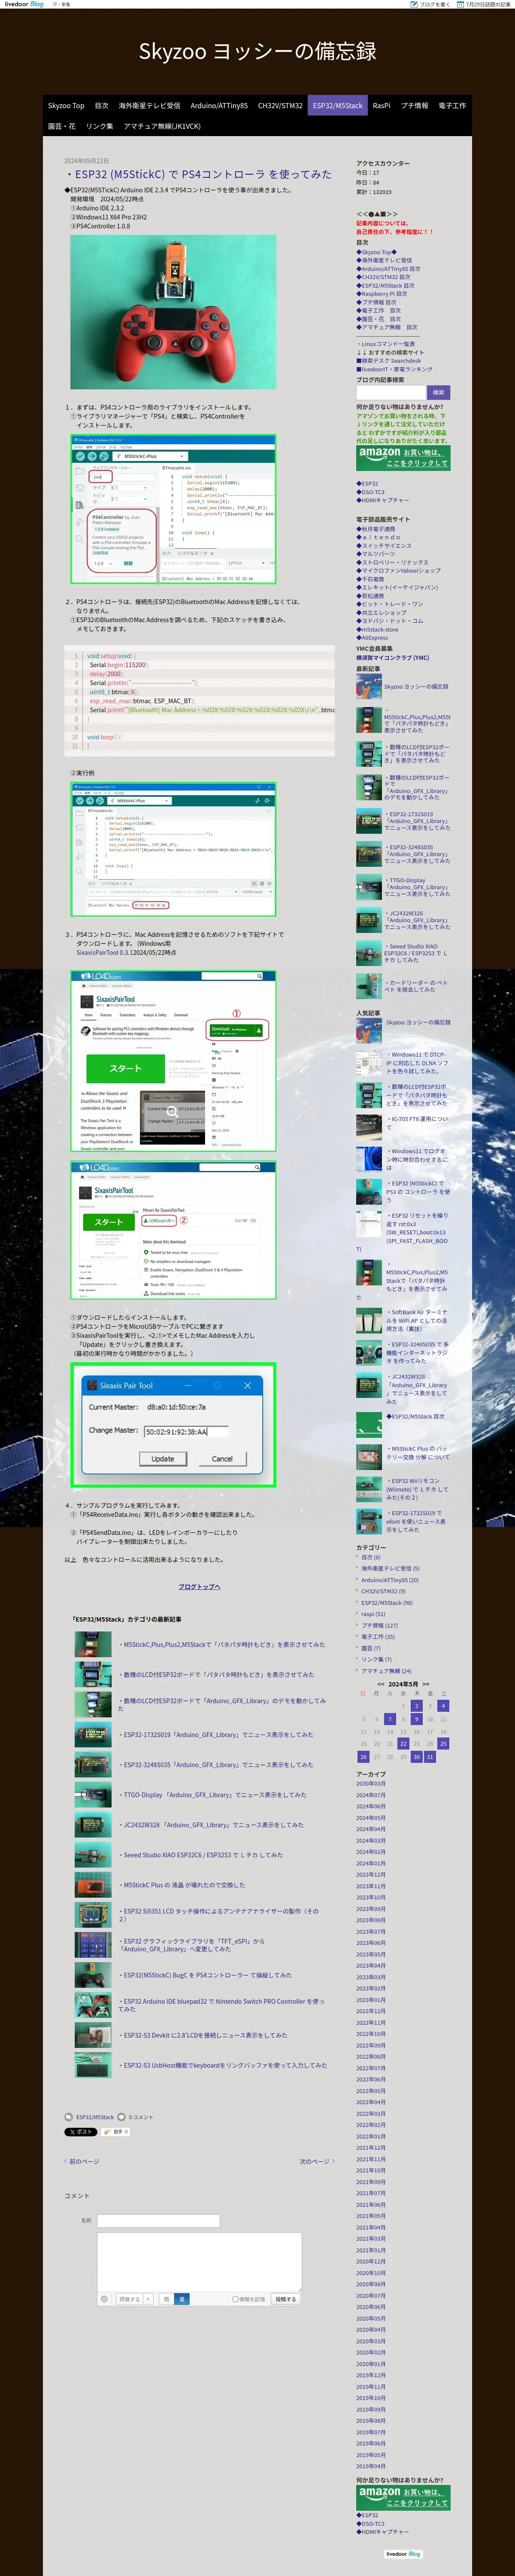Open RasPi nav item
This screenshot has height=2576, width=515.
pyautogui.click(x=382, y=105)
